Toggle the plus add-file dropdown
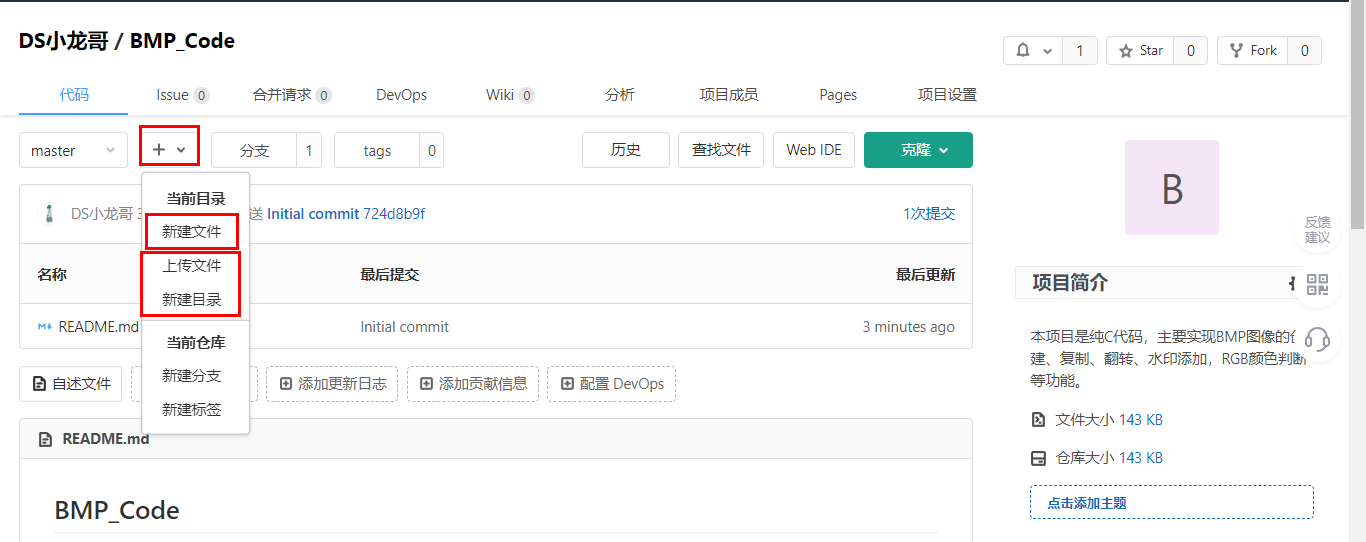 coord(169,150)
